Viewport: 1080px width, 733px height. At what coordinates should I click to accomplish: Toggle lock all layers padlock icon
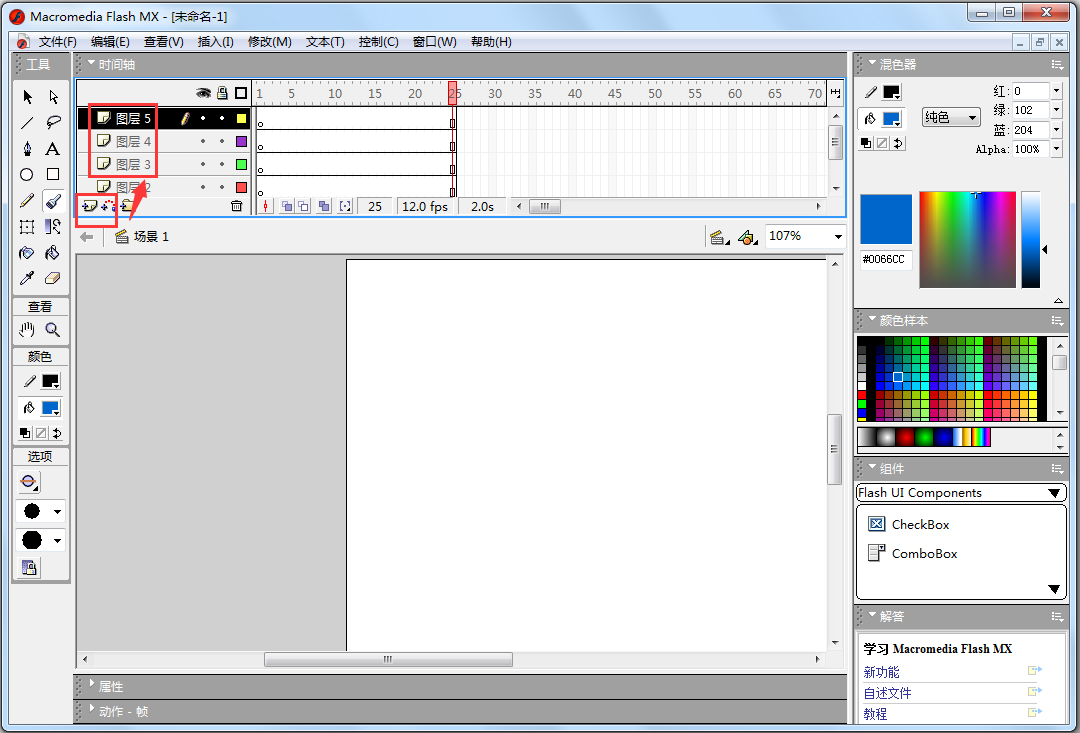click(222, 93)
